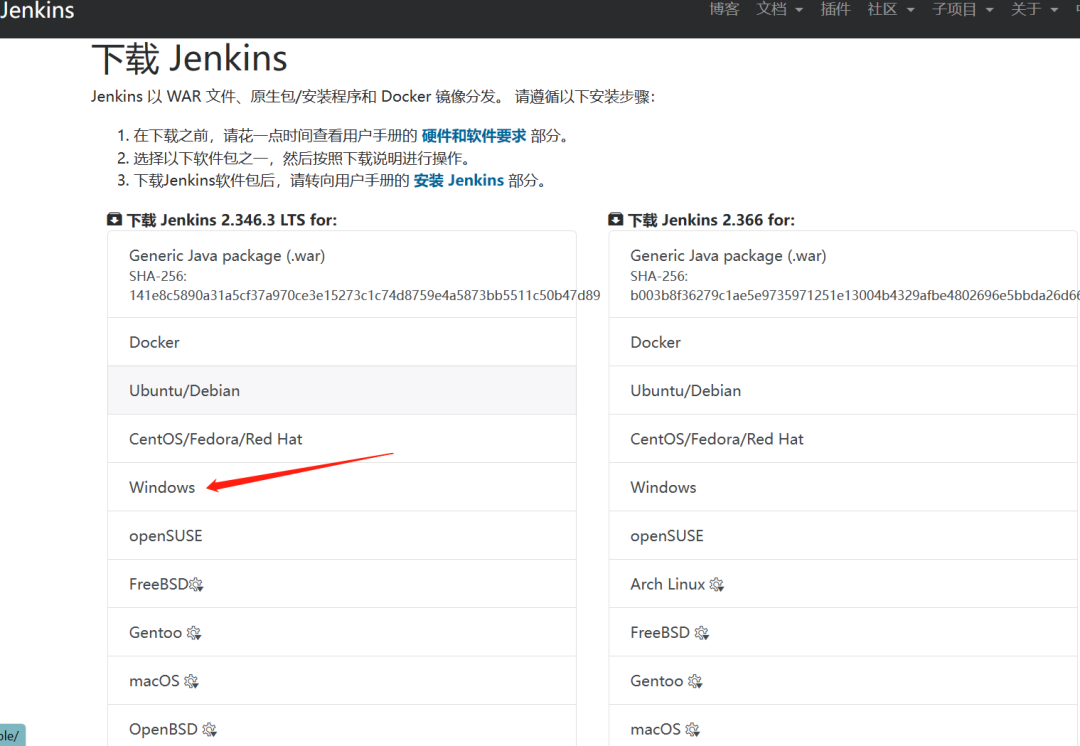Expand the 关于 dropdown menu

pos(1034,9)
